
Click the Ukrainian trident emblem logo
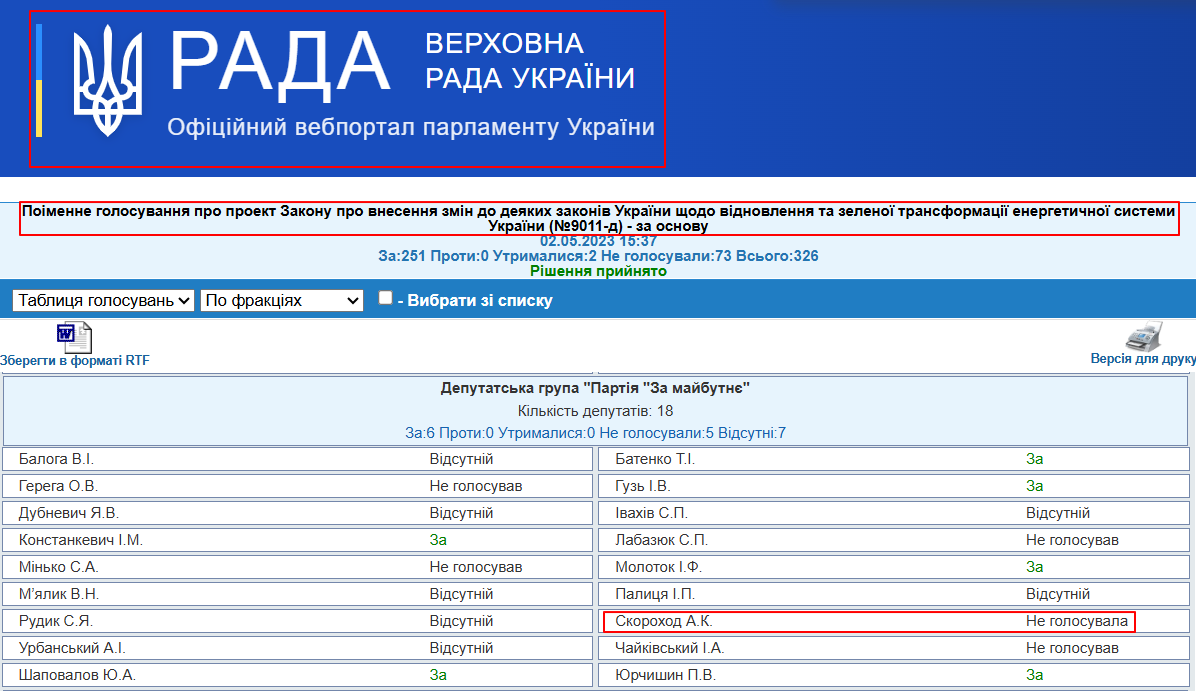(x=108, y=81)
